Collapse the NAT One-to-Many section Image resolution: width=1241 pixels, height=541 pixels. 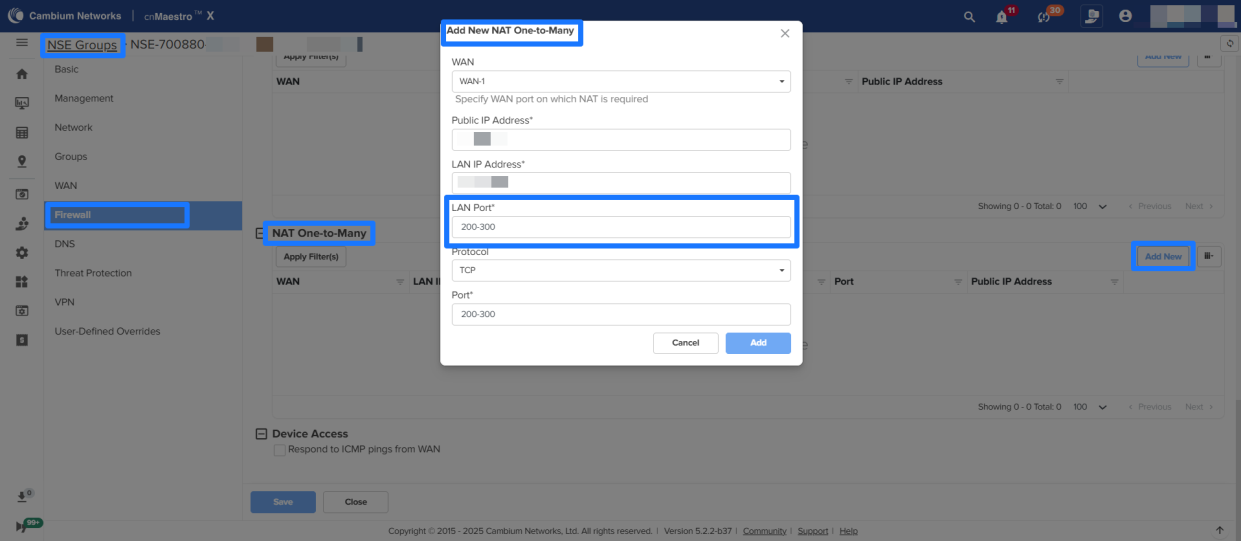tap(261, 233)
